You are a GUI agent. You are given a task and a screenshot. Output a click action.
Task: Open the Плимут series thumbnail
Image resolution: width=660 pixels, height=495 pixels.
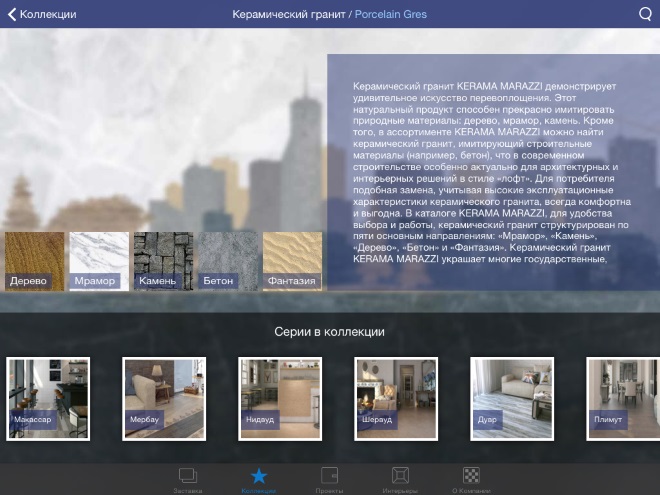point(623,399)
